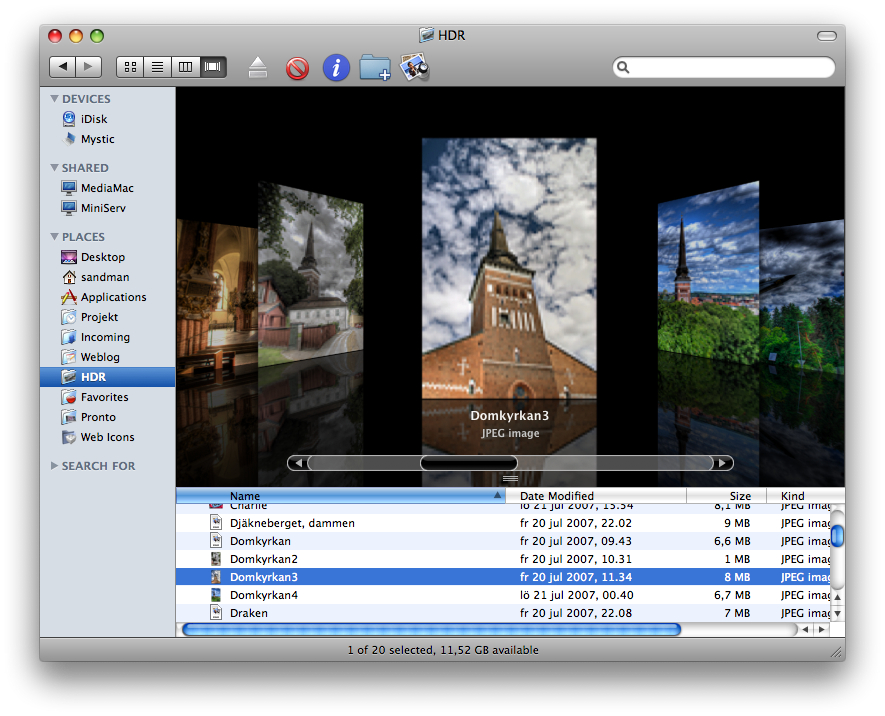Open iDisk in the sidebar

(93, 119)
